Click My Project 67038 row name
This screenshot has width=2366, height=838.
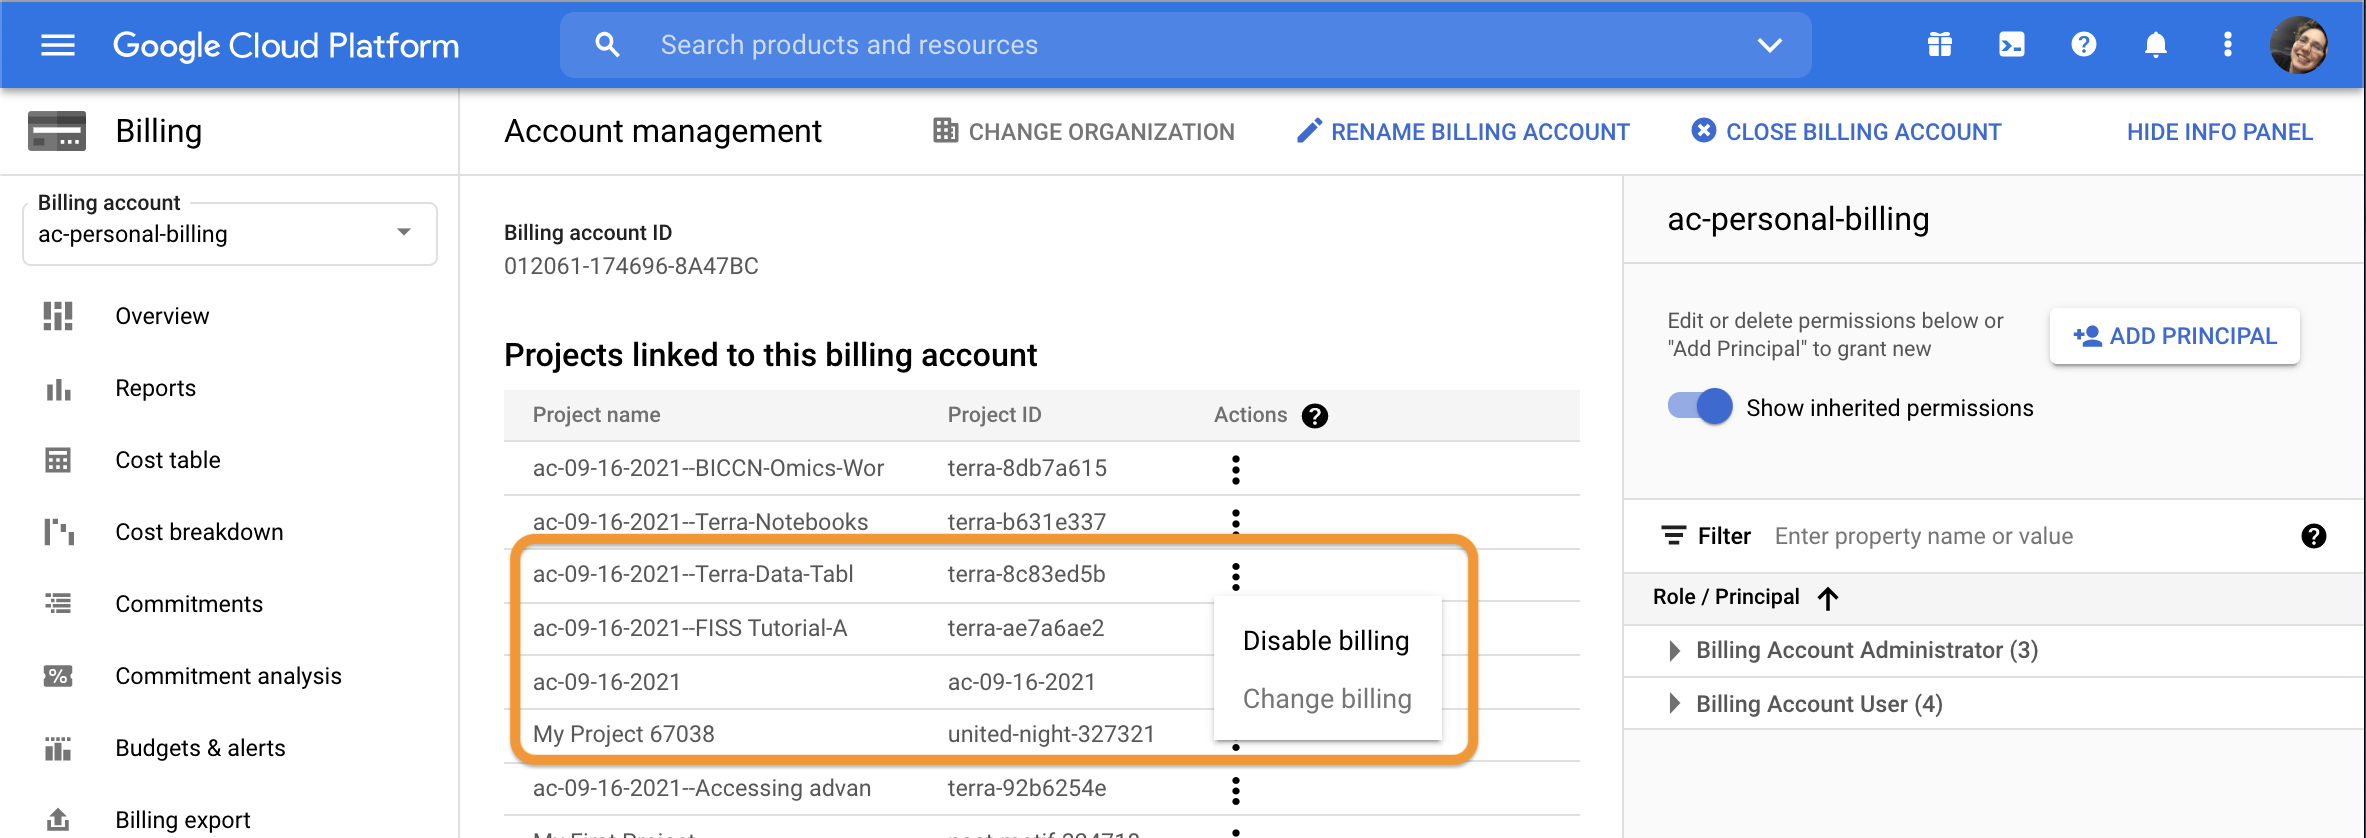click(x=623, y=734)
